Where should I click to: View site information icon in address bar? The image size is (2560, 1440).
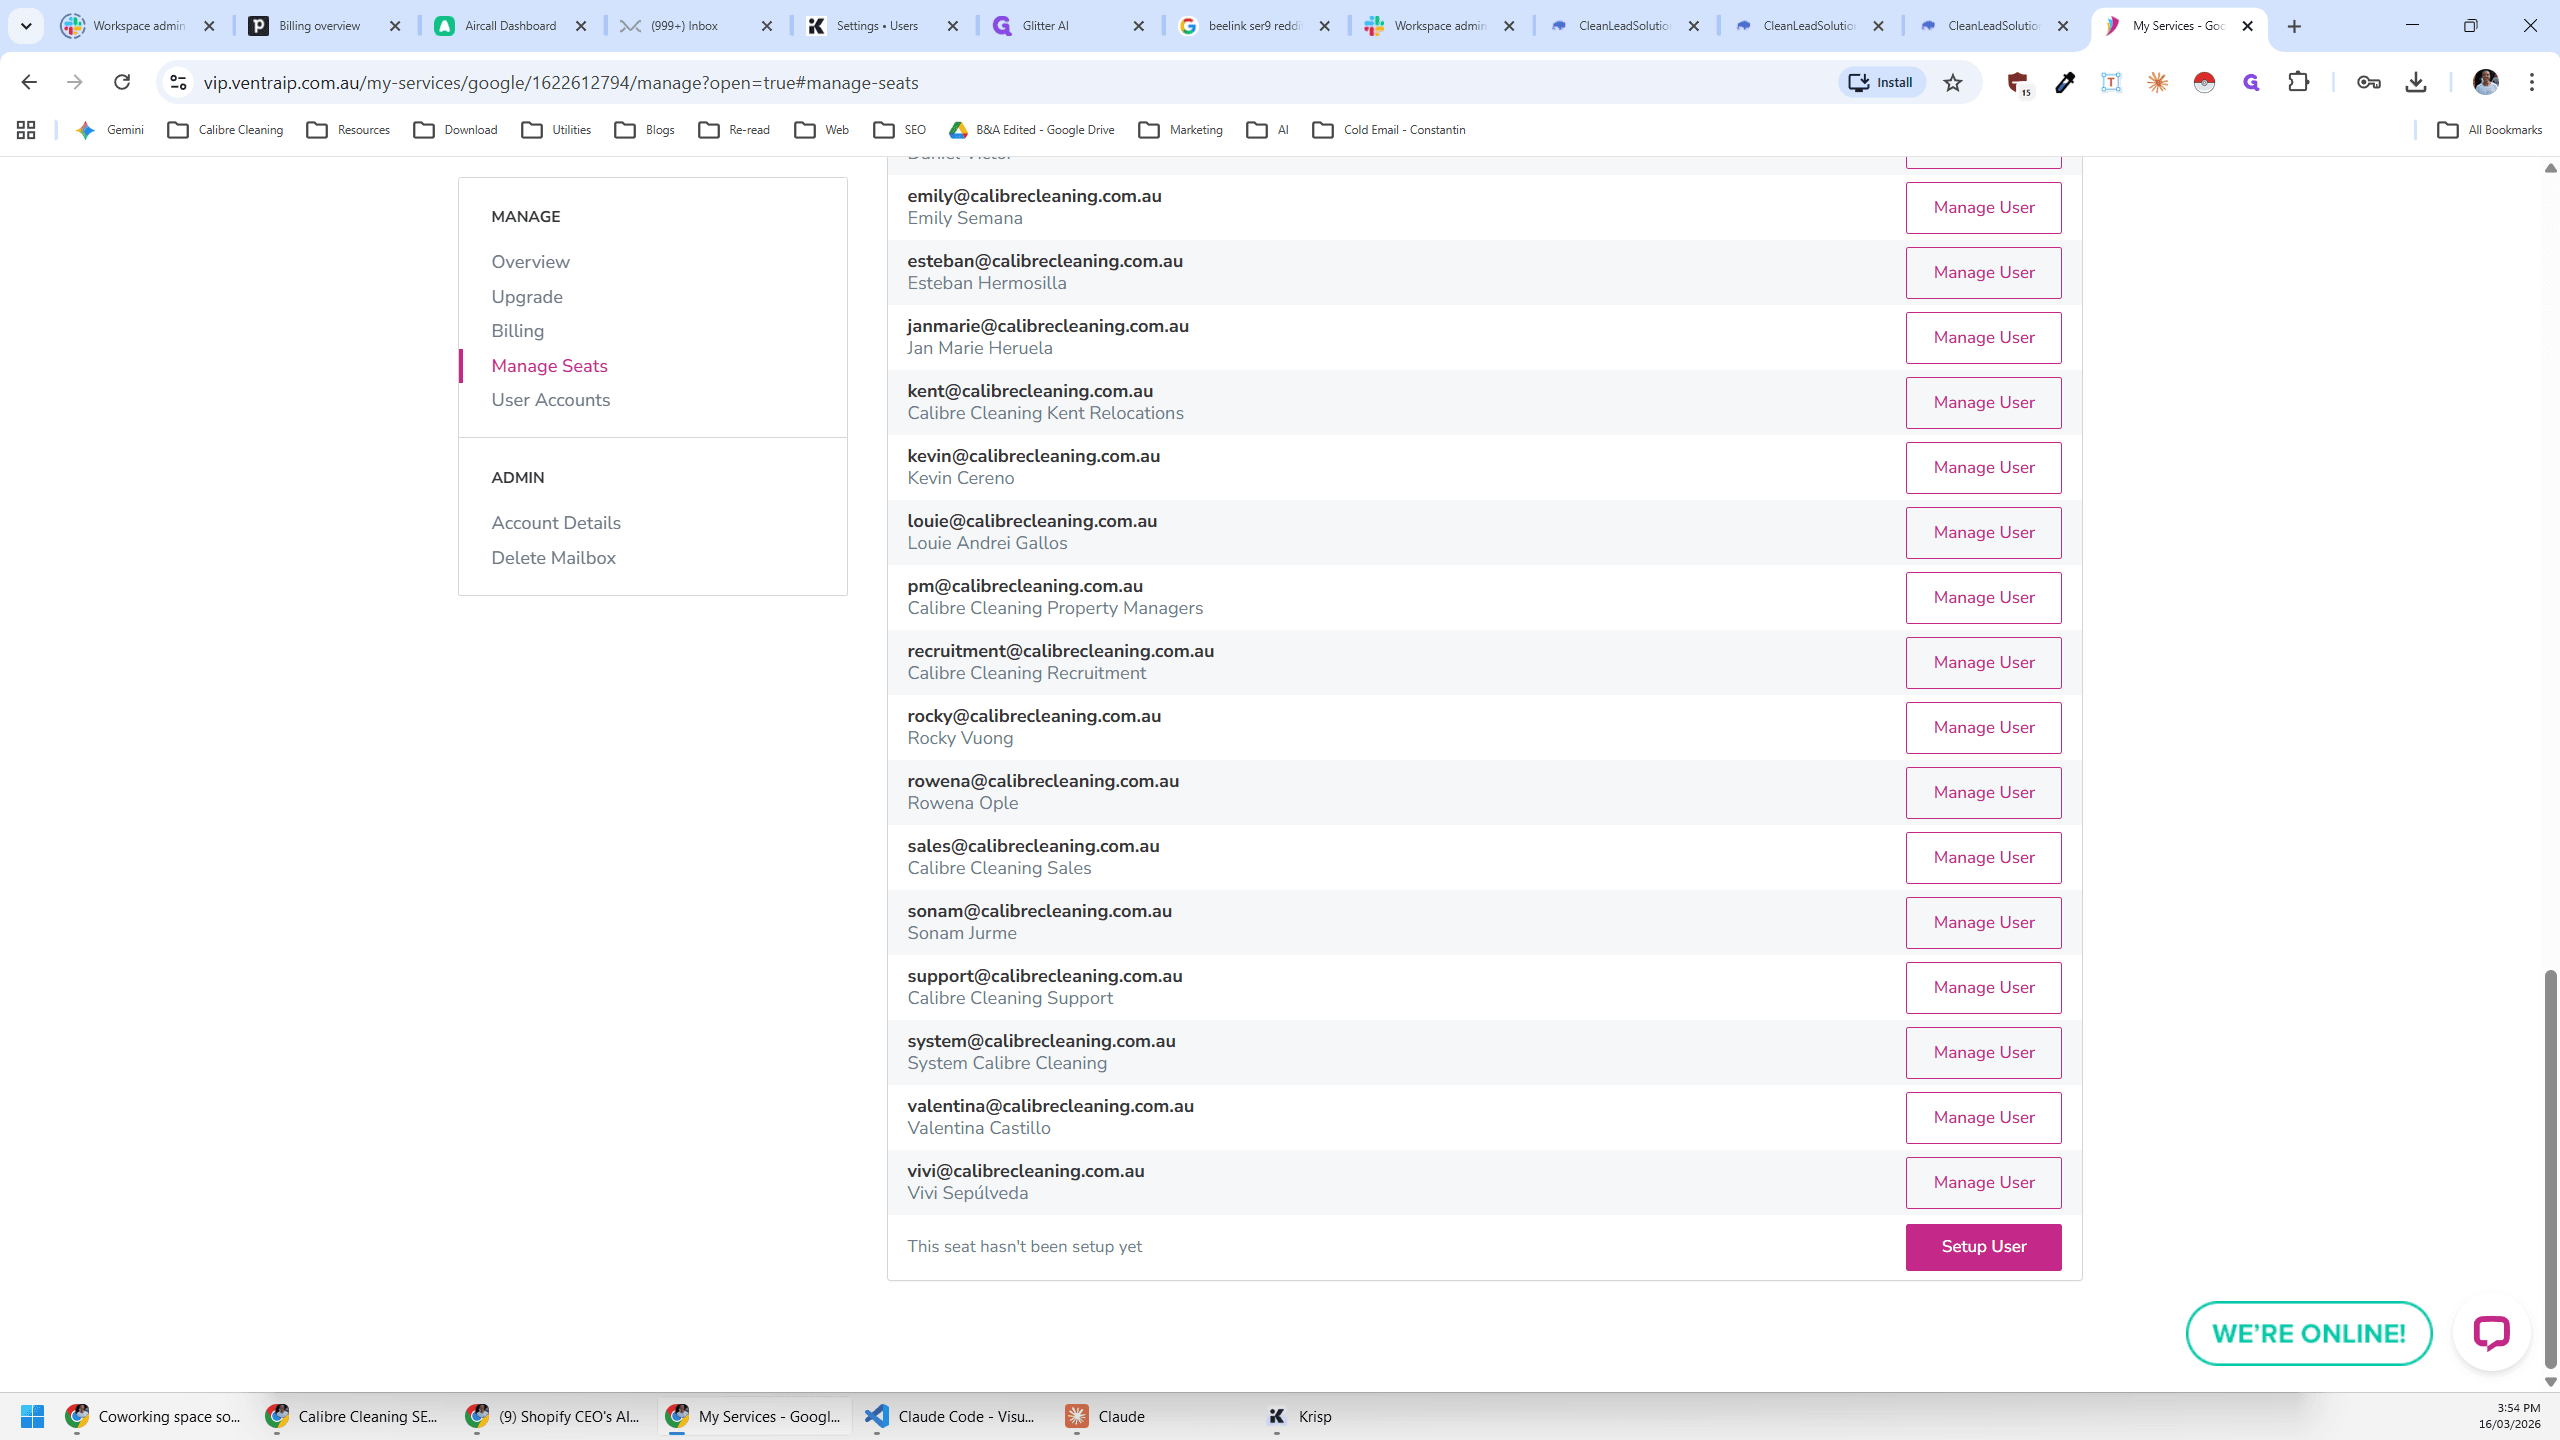tap(179, 83)
